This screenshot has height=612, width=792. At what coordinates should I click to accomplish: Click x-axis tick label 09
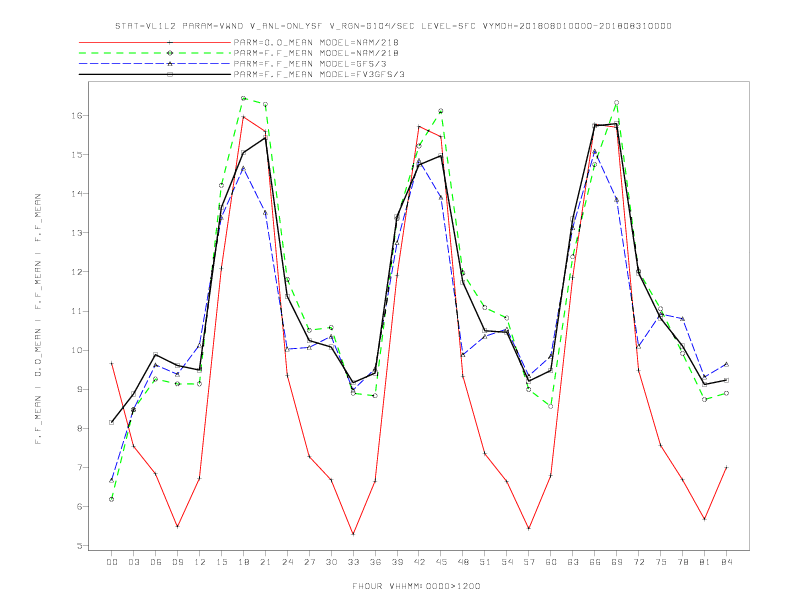point(177,562)
